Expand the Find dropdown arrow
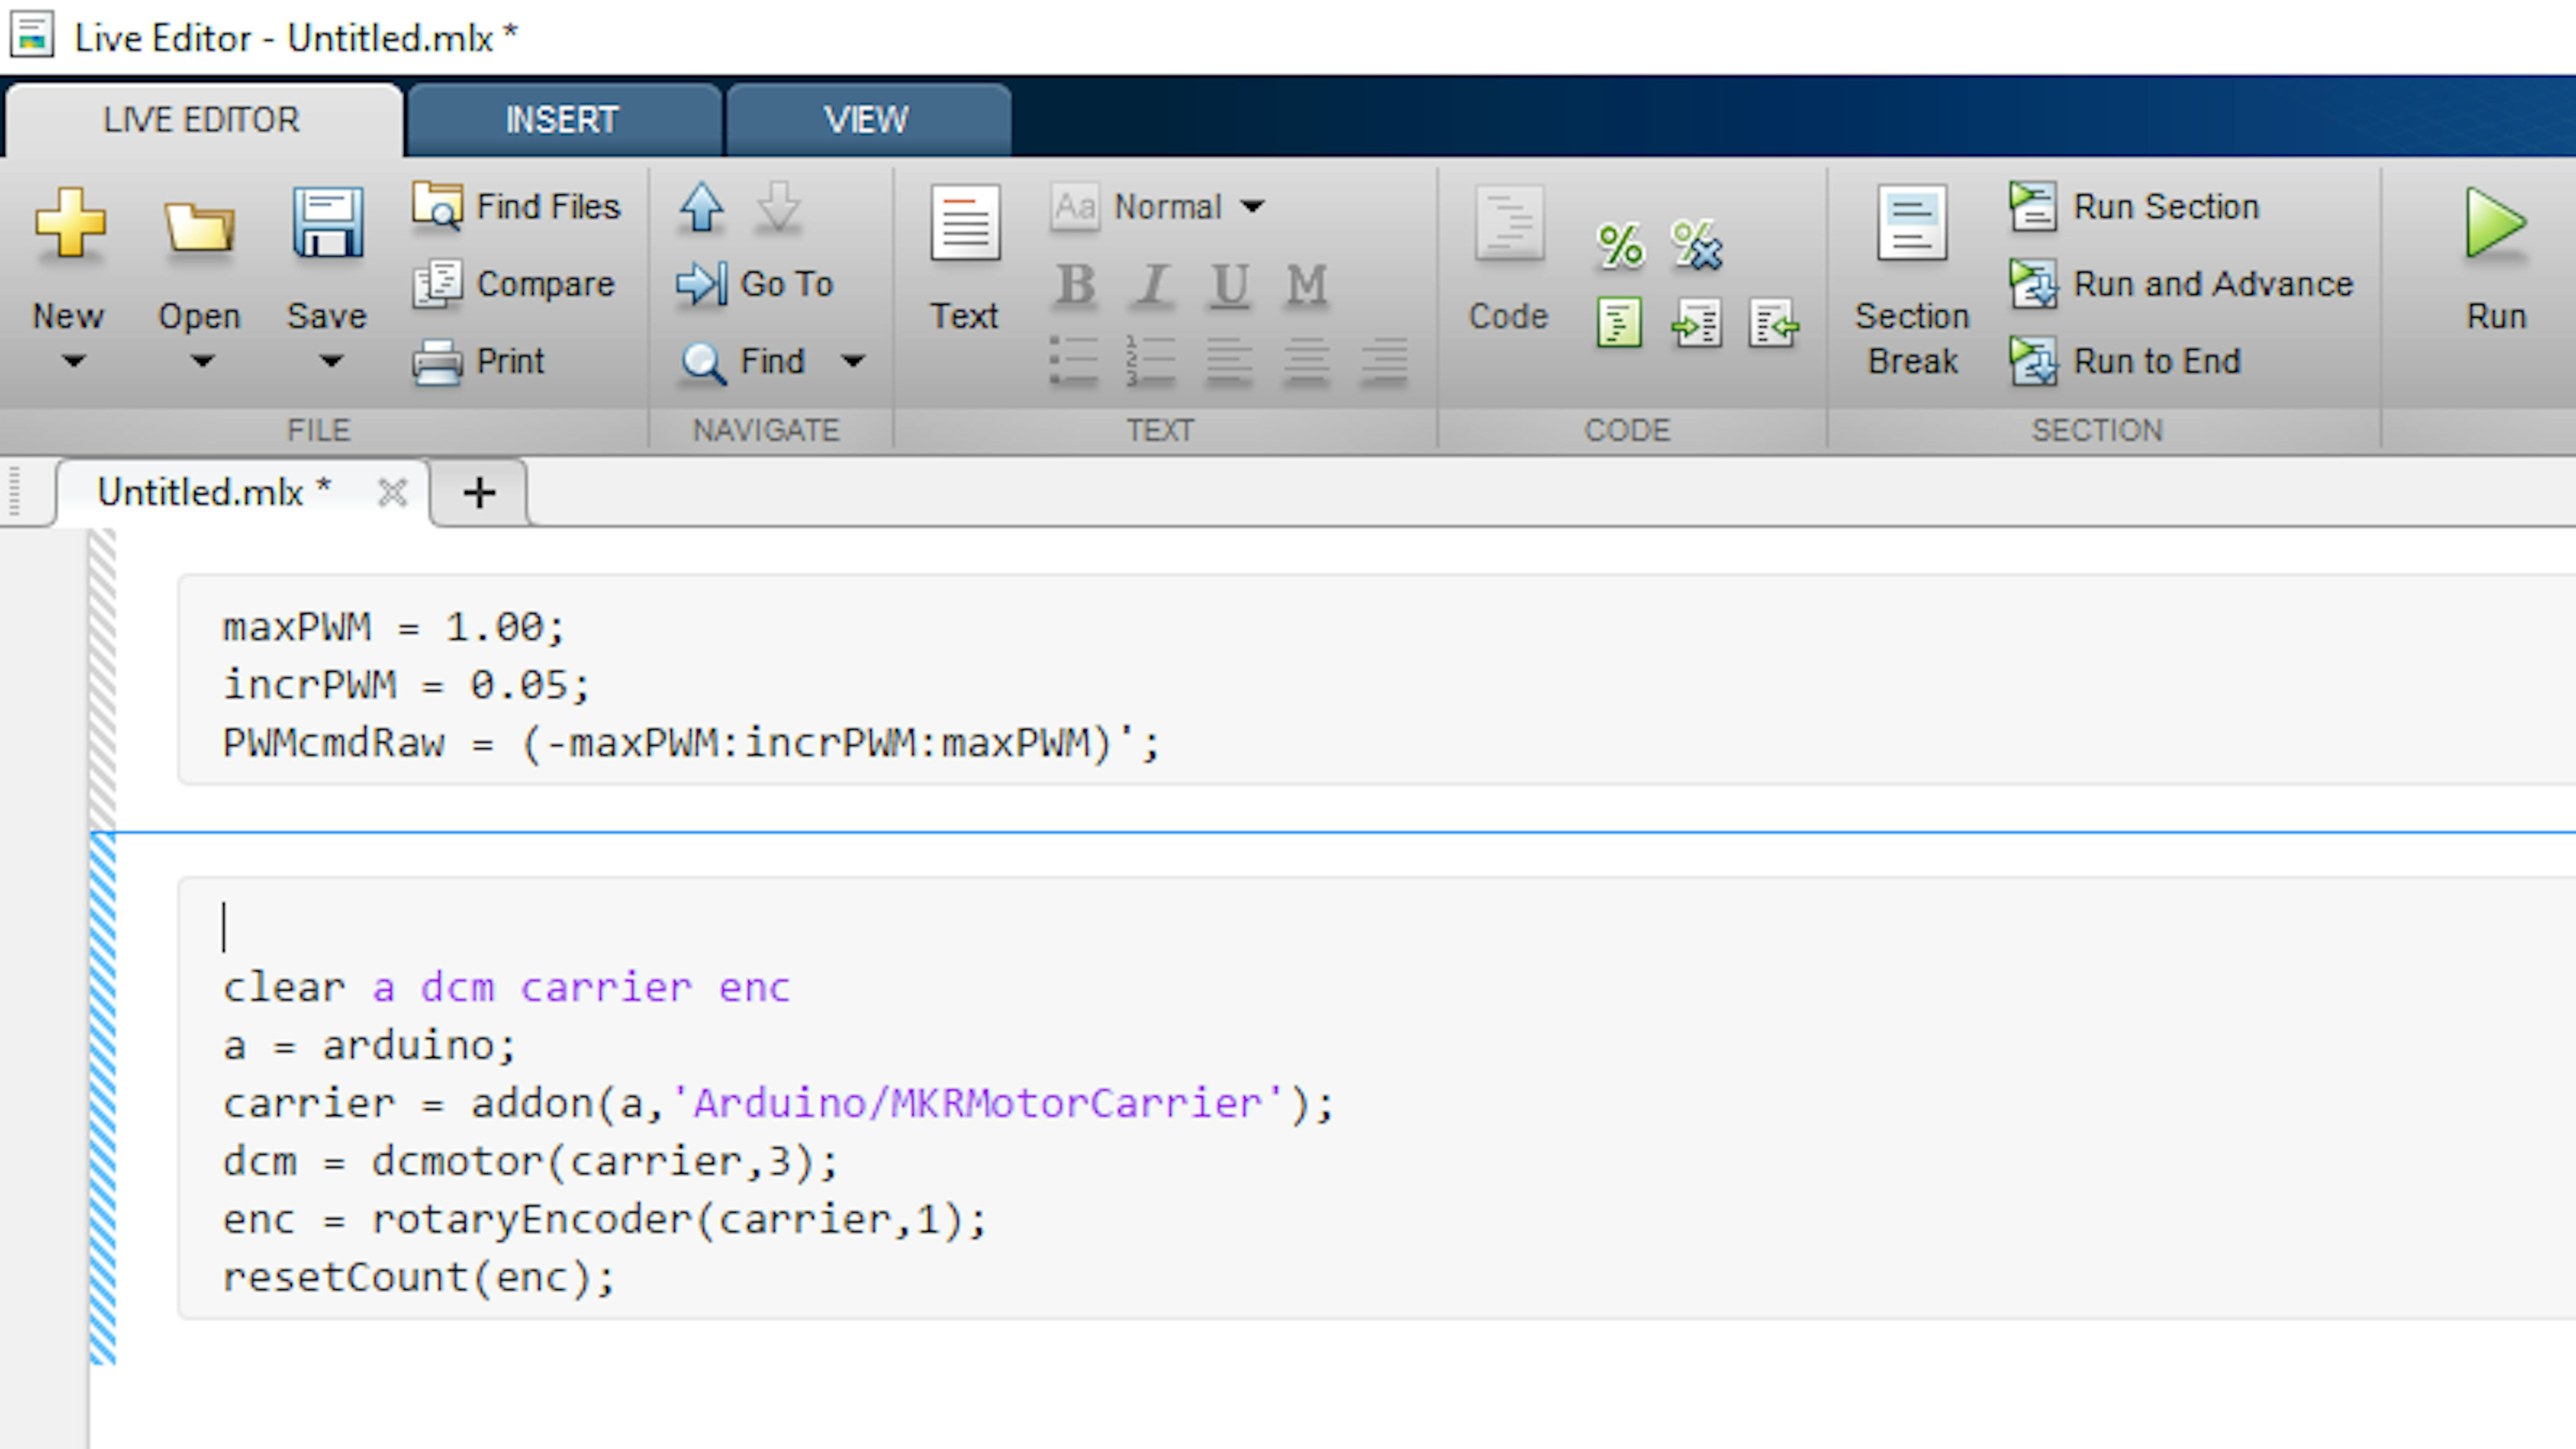 click(853, 361)
